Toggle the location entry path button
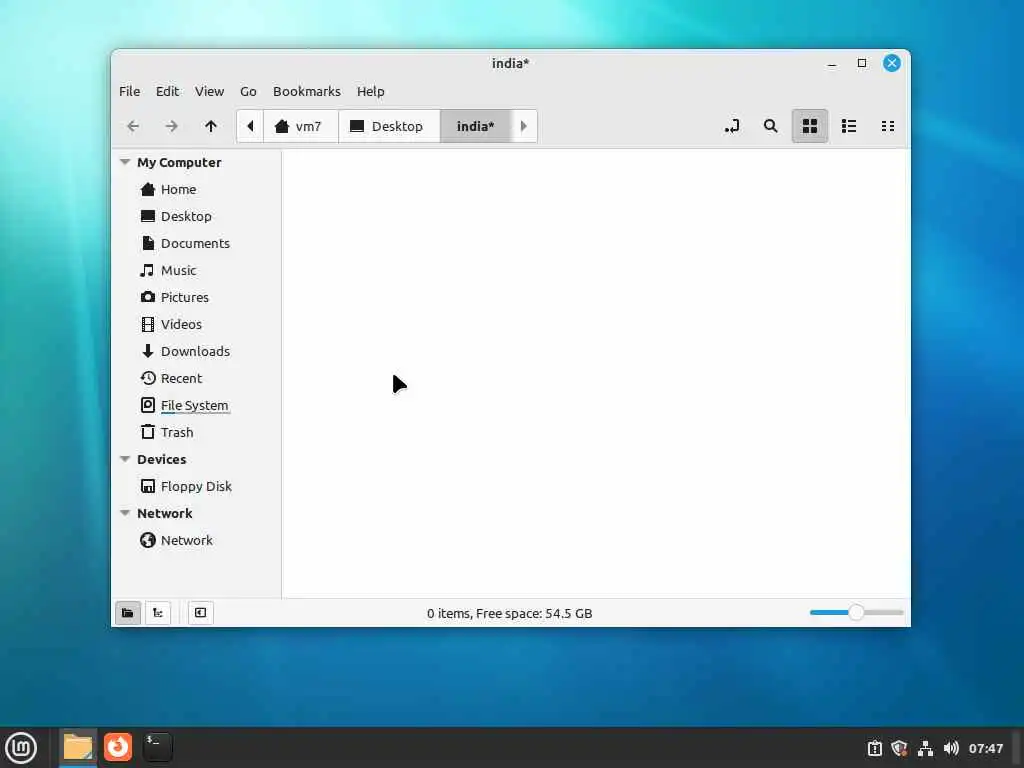Viewport: 1024px width, 768px height. coord(732,126)
